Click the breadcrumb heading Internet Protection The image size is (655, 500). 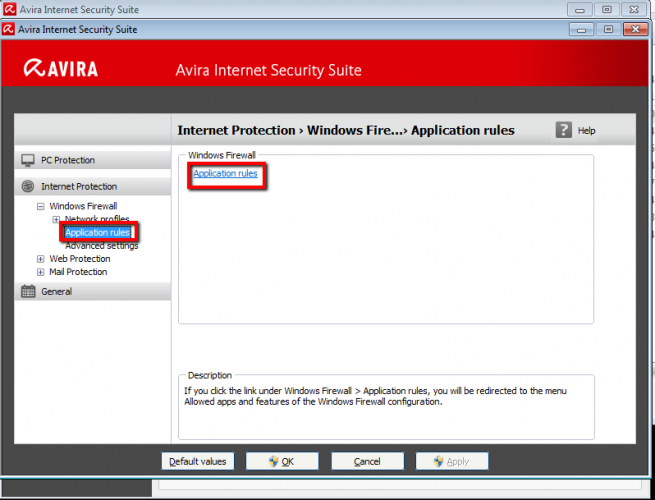click(236, 130)
